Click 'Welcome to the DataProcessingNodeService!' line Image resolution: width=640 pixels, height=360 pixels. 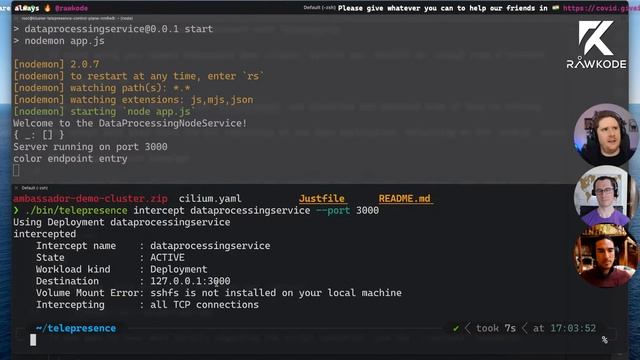(x=130, y=123)
